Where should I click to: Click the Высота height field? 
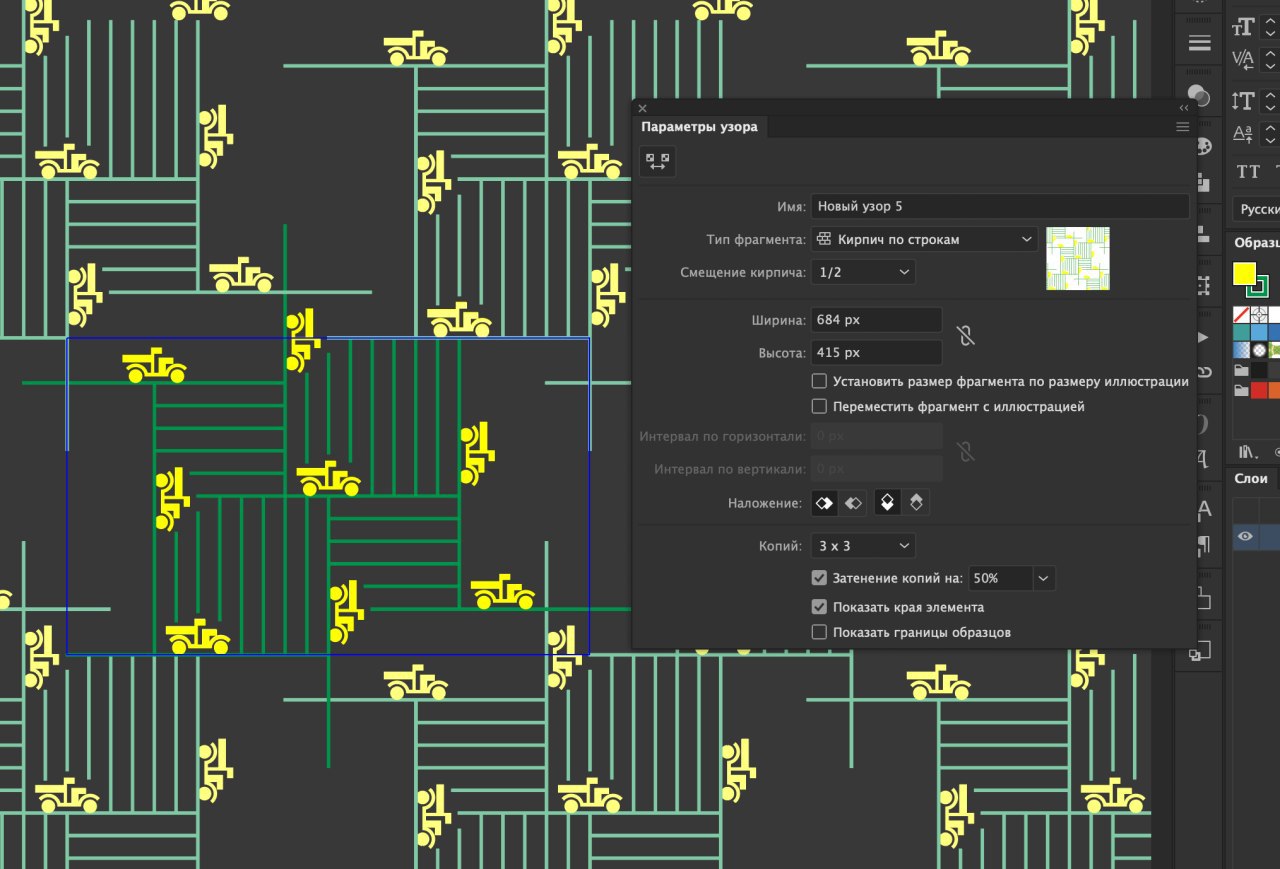click(x=876, y=353)
